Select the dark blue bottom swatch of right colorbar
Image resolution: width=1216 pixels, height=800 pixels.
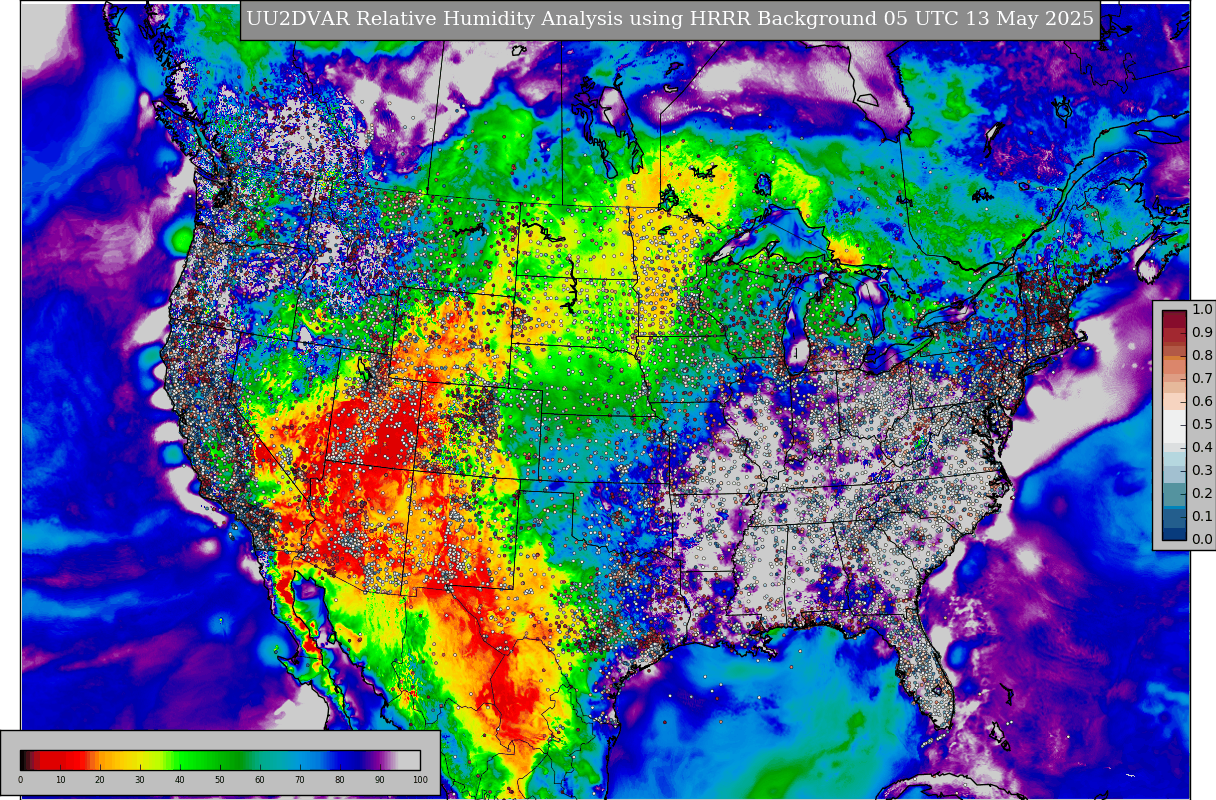pos(1174,534)
